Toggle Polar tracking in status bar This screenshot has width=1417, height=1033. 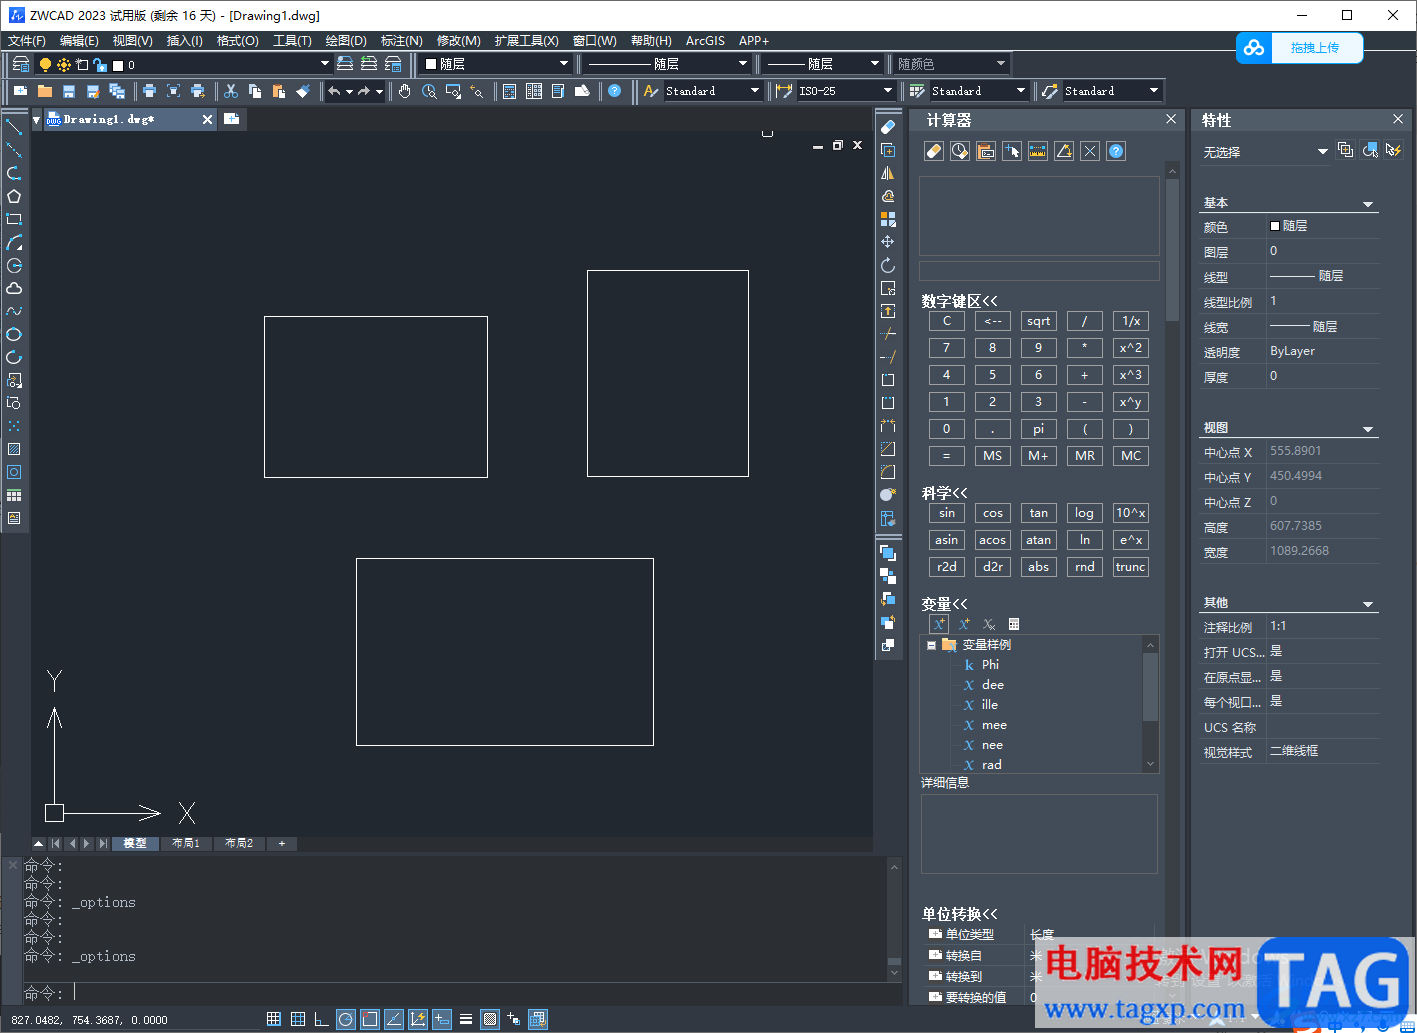coord(345,1019)
